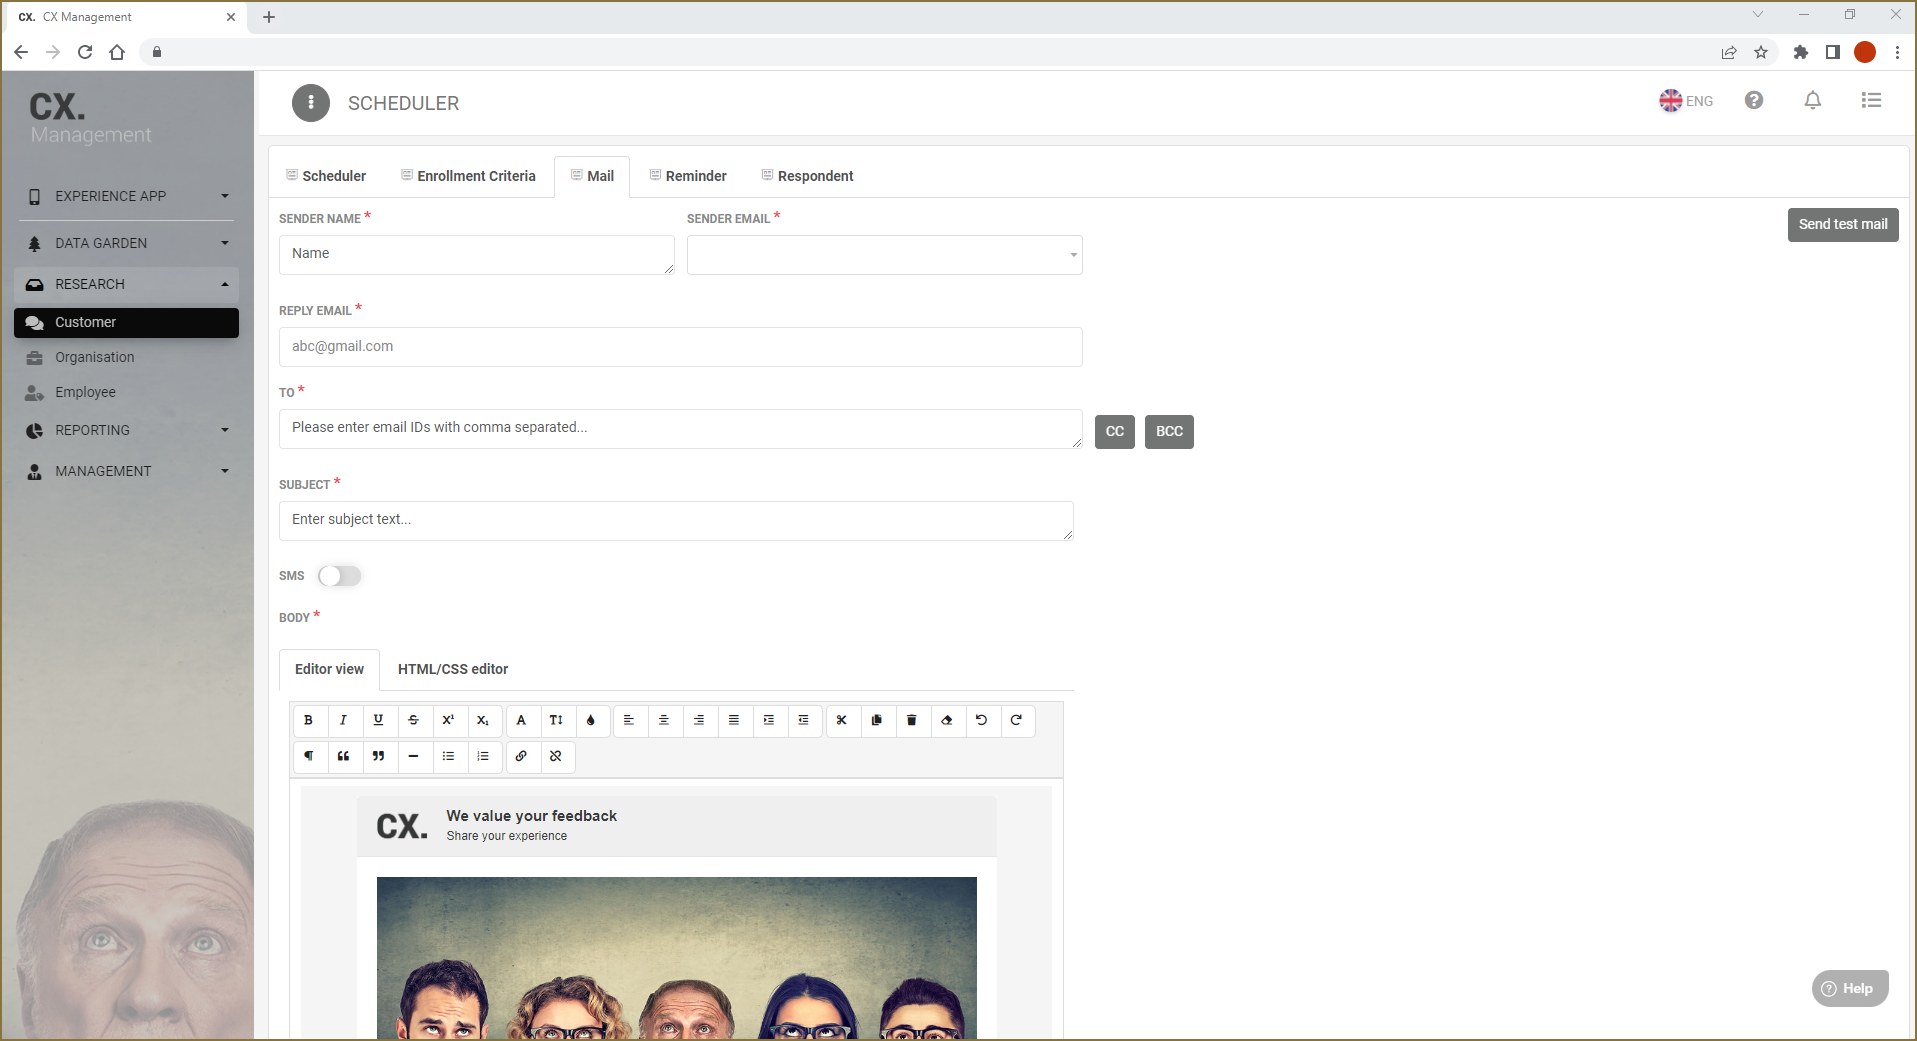The height and width of the screenshot is (1041, 1917).
Task: Insert a hyperlink
Action: (521, 756)
